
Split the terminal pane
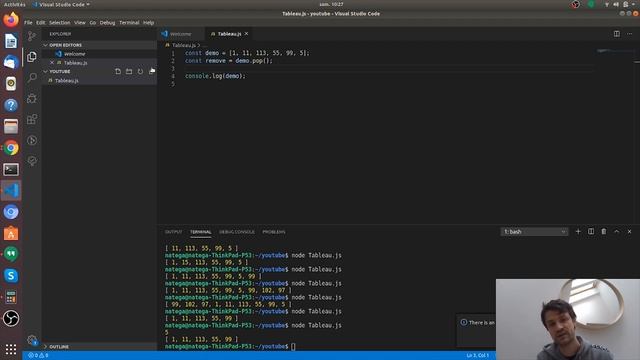[591, 231]
